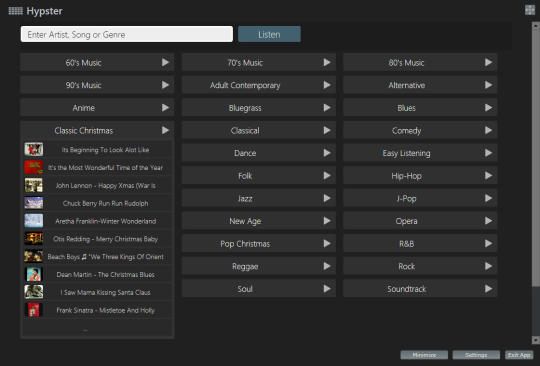Play the New Age arrow icon
The width and height of the screenshot is (540, 366).
327,221
